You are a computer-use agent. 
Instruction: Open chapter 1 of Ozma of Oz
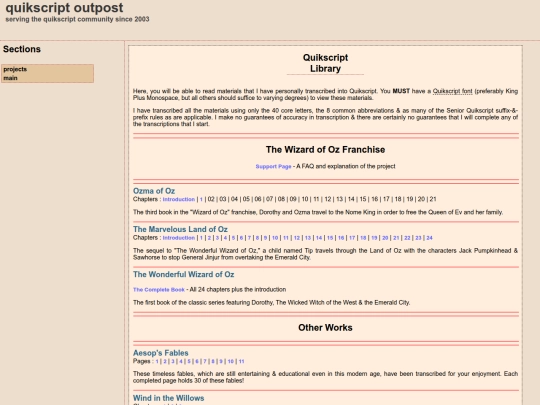(201, 199)
